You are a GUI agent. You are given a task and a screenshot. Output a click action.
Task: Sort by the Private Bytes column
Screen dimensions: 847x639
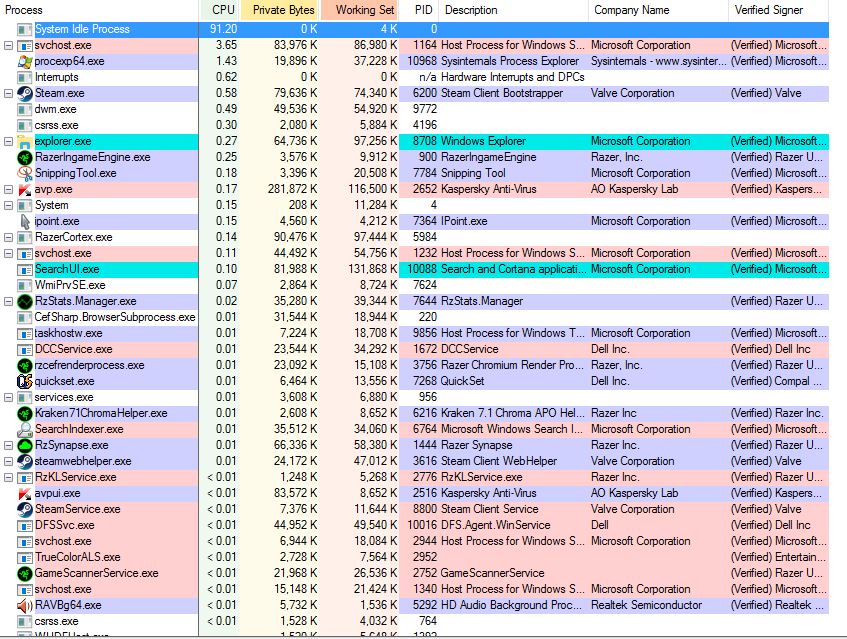pyautogui.click(x=280, y=10)
